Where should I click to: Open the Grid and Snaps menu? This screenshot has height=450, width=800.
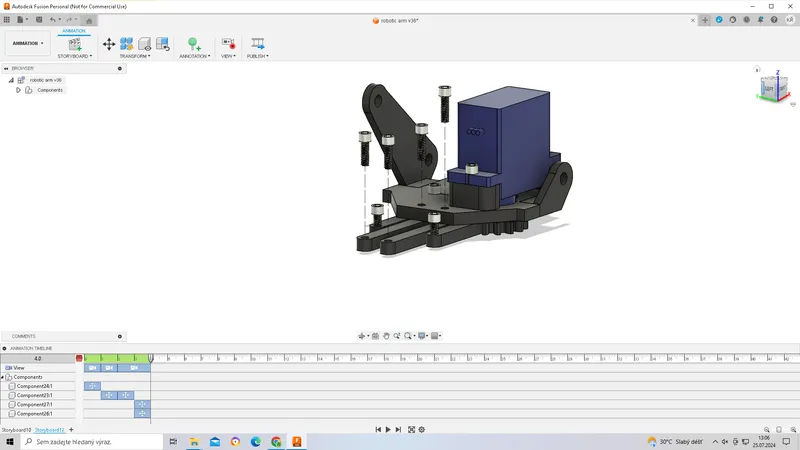[436, 336]
